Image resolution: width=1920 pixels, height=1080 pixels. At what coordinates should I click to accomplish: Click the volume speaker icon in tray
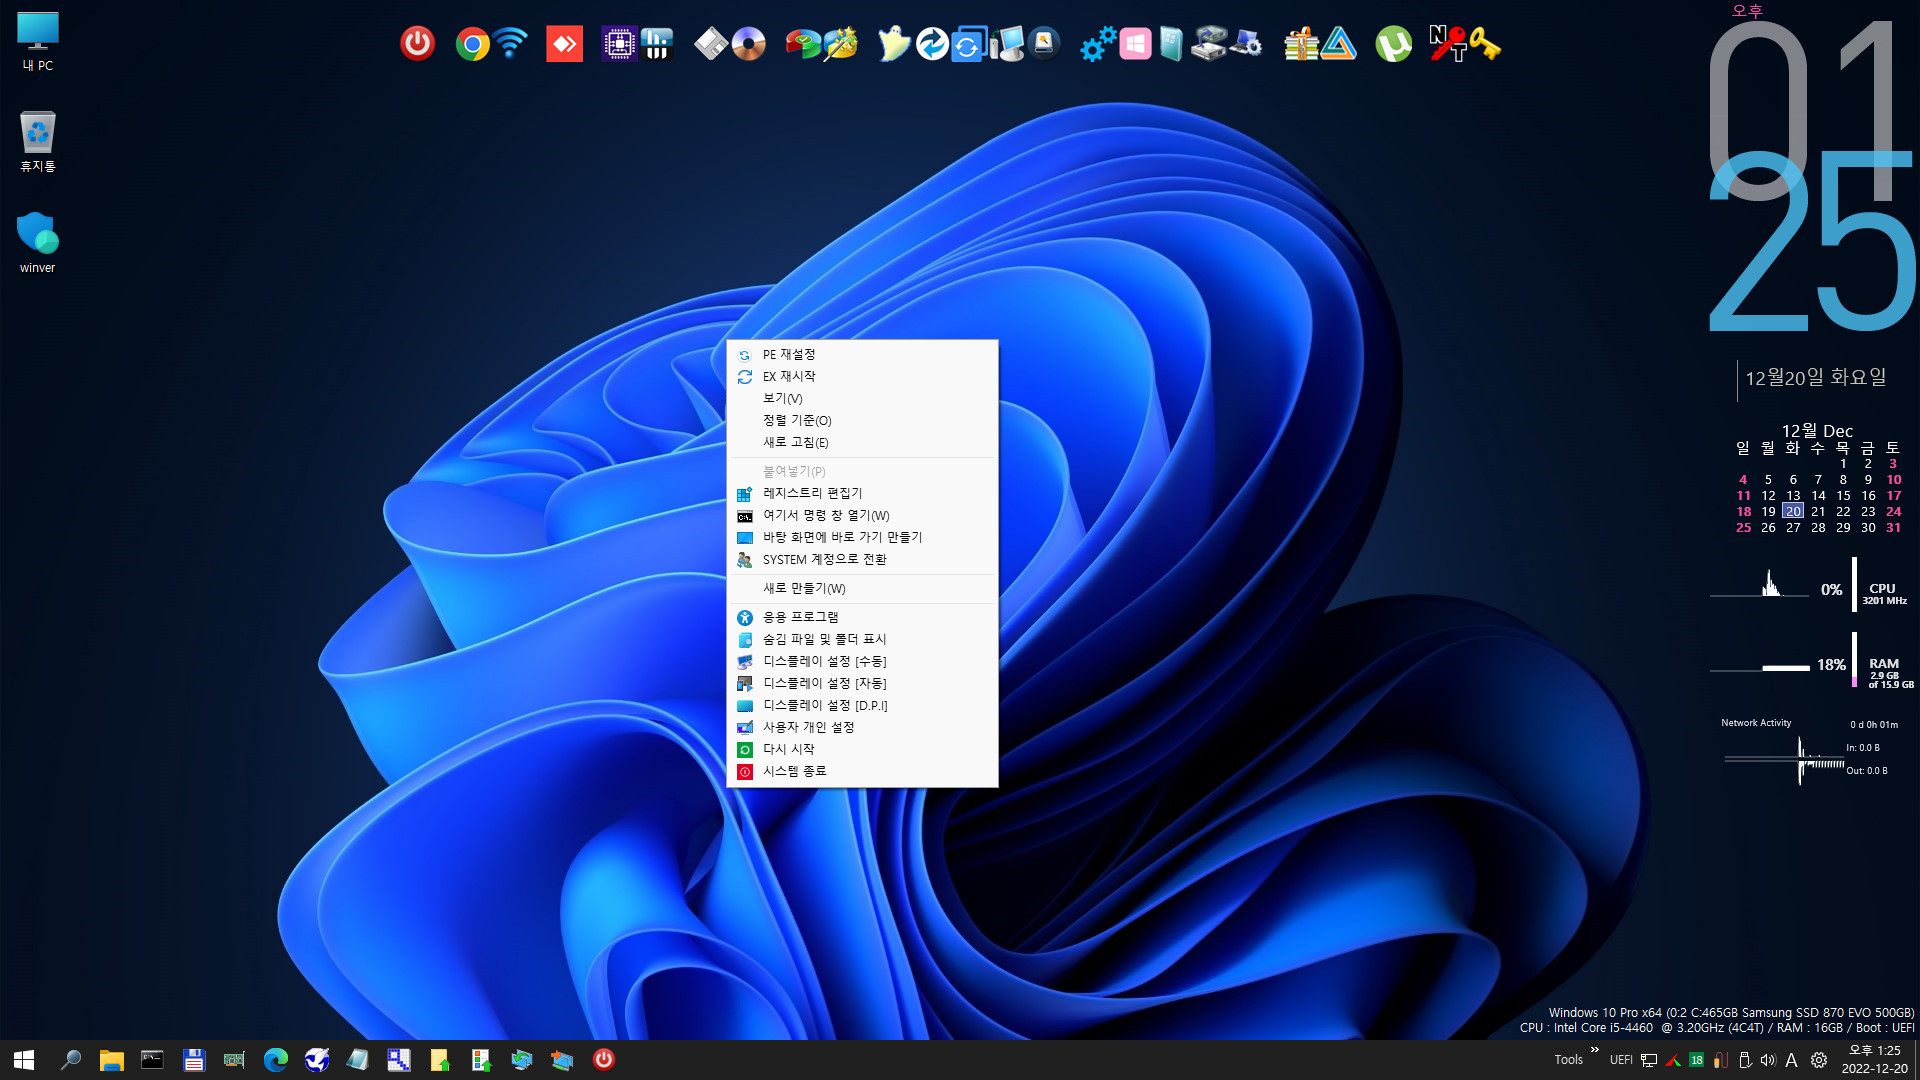click(1768, 1060)
